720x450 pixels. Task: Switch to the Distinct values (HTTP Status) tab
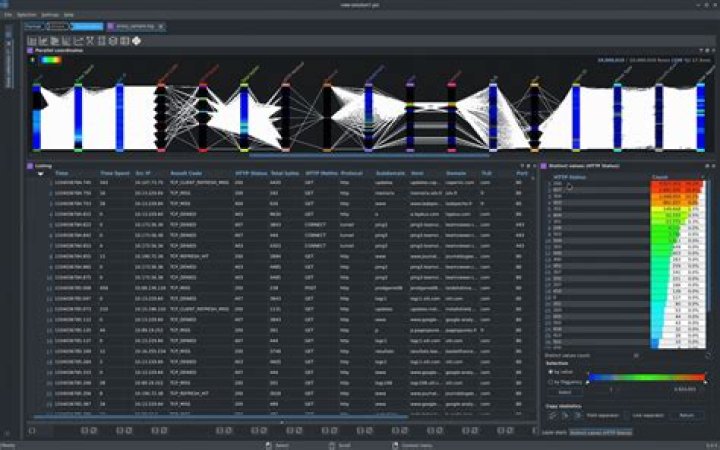pyautogui.click(x=601, y=433)
